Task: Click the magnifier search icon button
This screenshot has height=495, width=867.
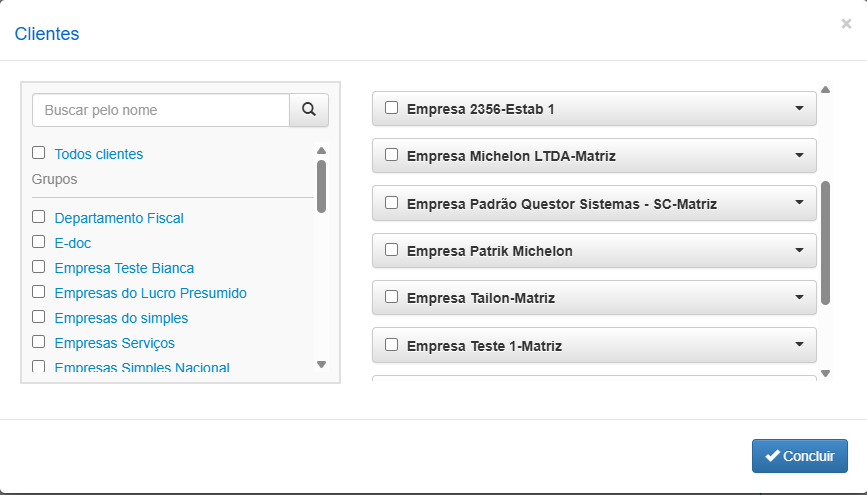Action: tap(309, 110)
